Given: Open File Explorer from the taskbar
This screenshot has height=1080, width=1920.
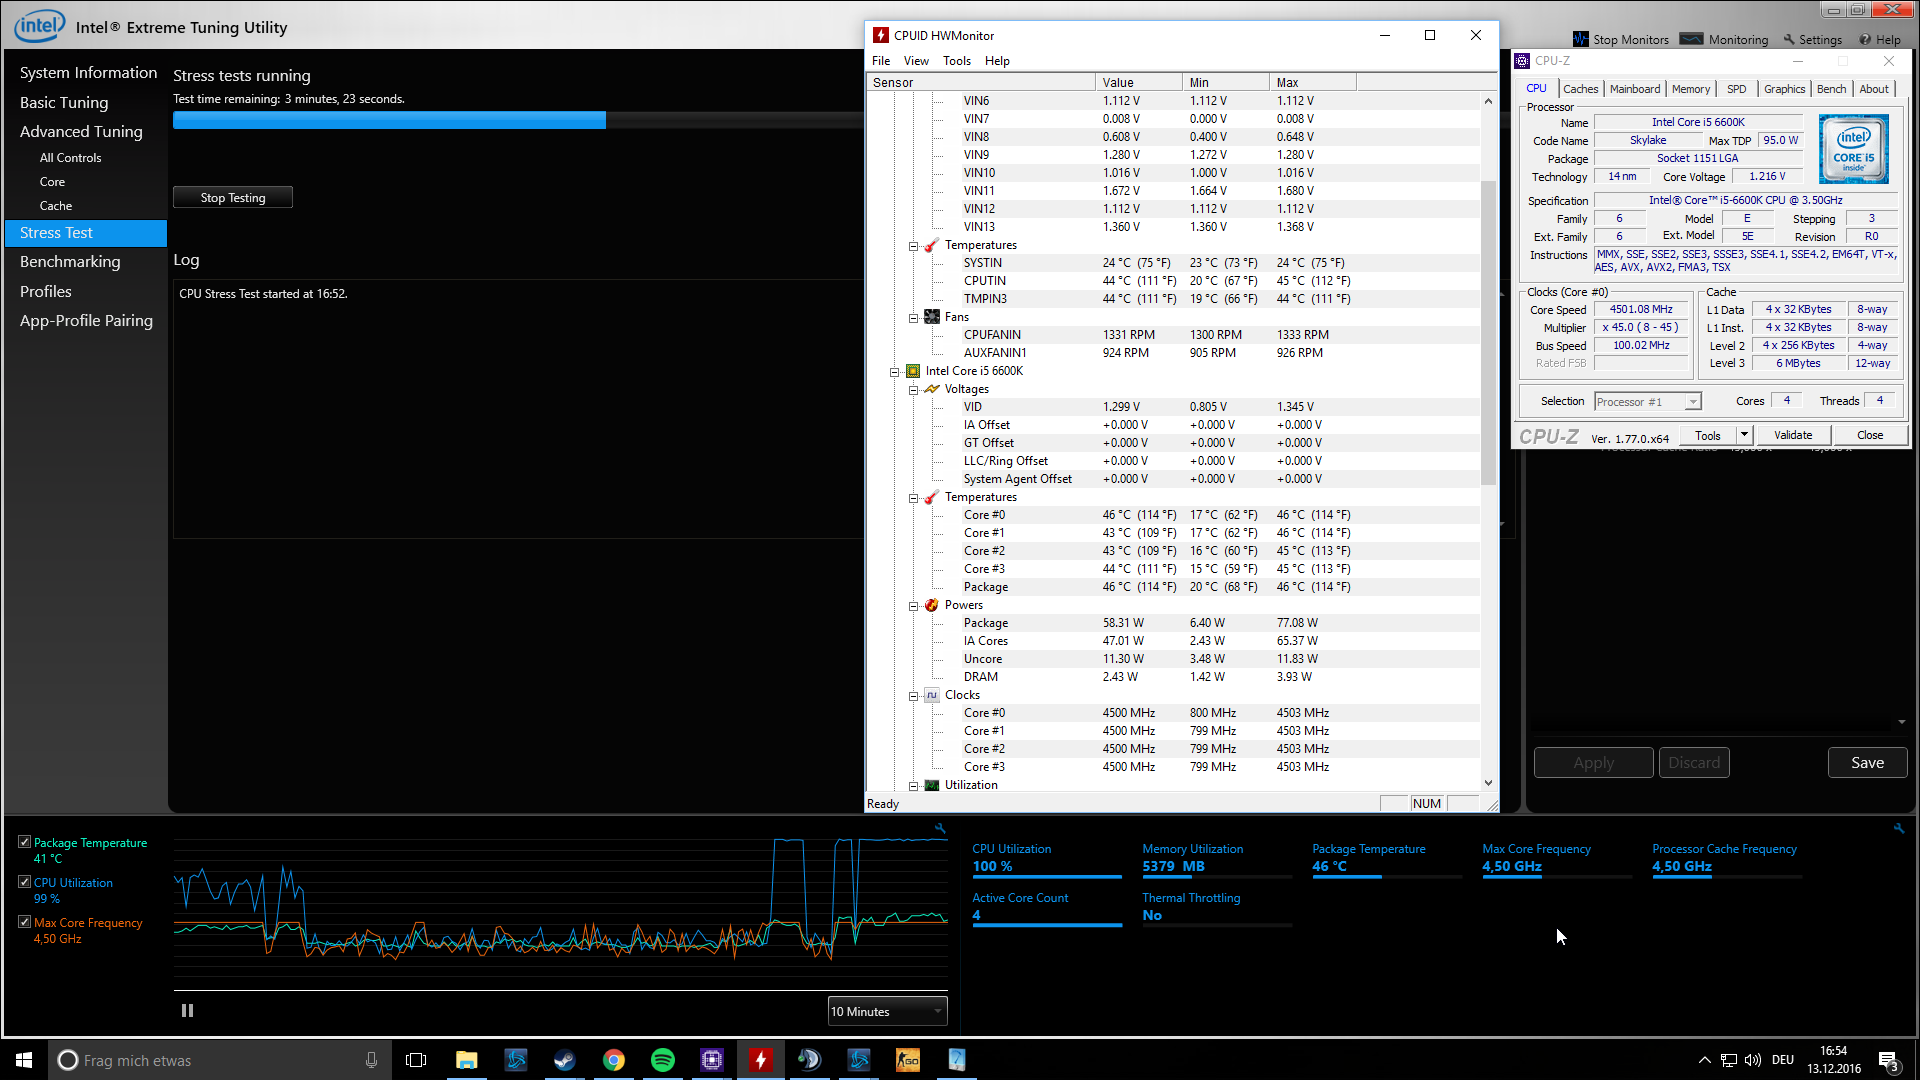Looking at the screenshot, I should (x=466, y=1060).
